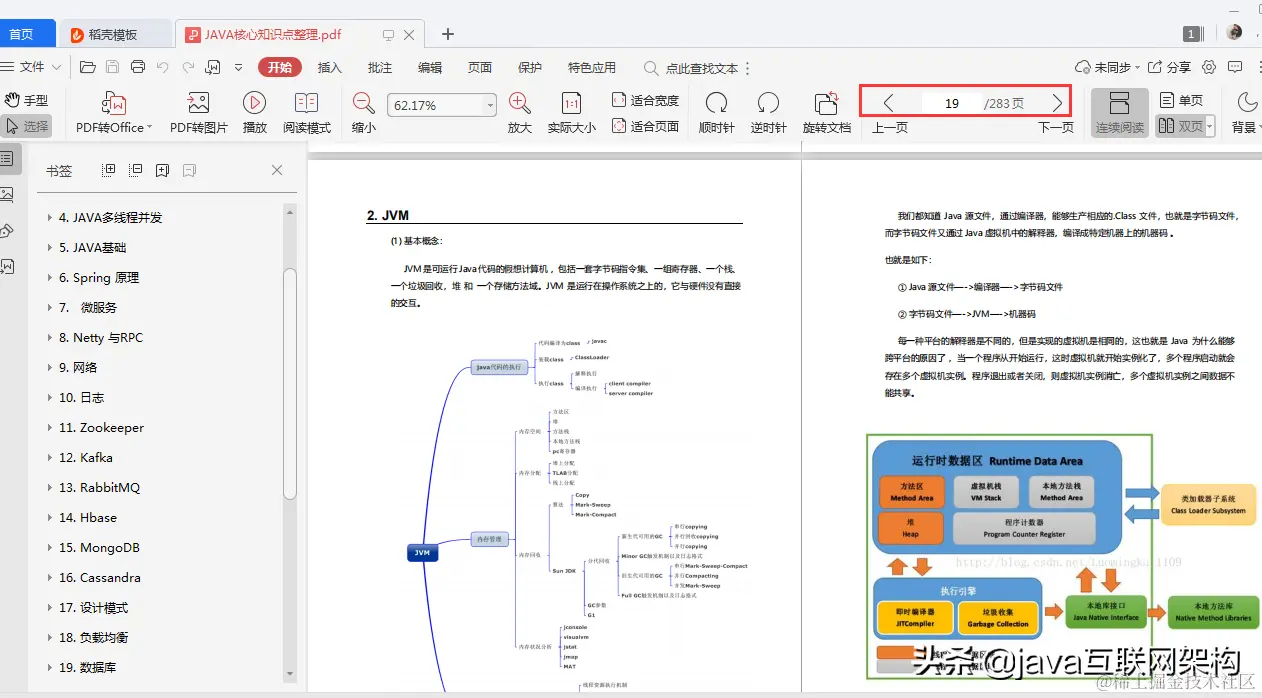The image size is (1262, 698).
Task: Click the 下一页 next page button
Action: pos(1059,101)
